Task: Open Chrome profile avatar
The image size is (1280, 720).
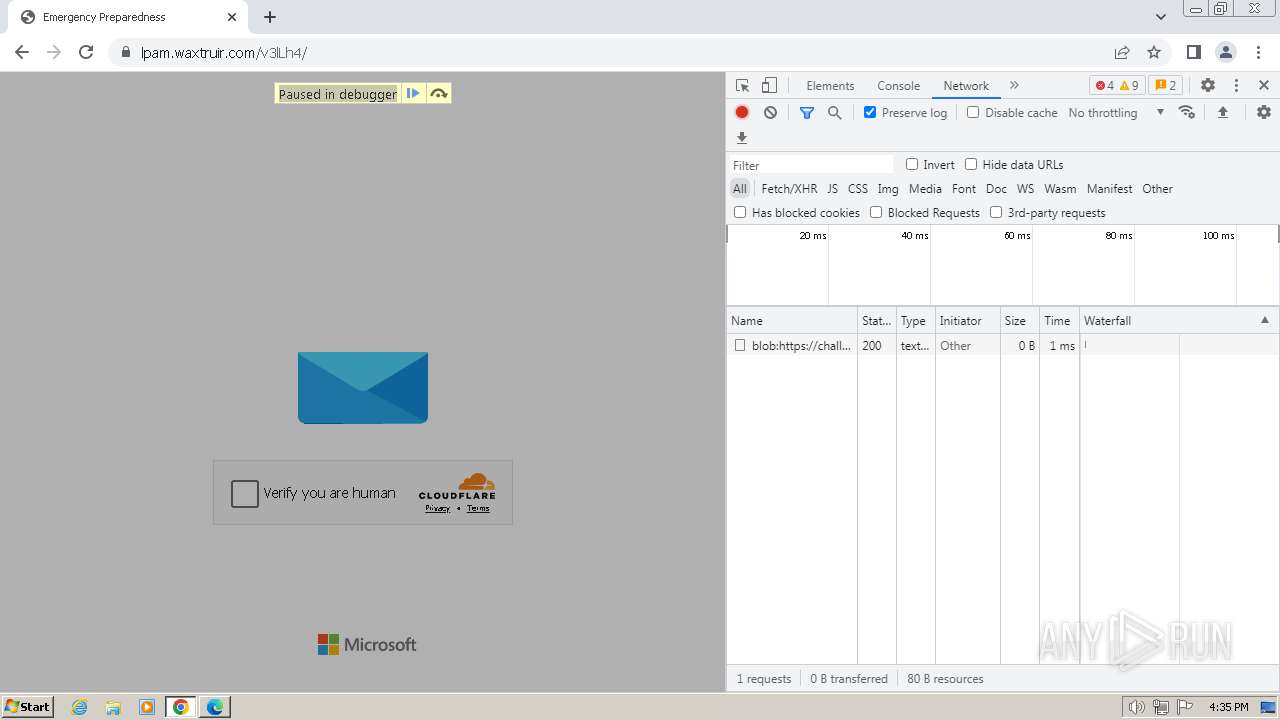Action: (1225, 52)
